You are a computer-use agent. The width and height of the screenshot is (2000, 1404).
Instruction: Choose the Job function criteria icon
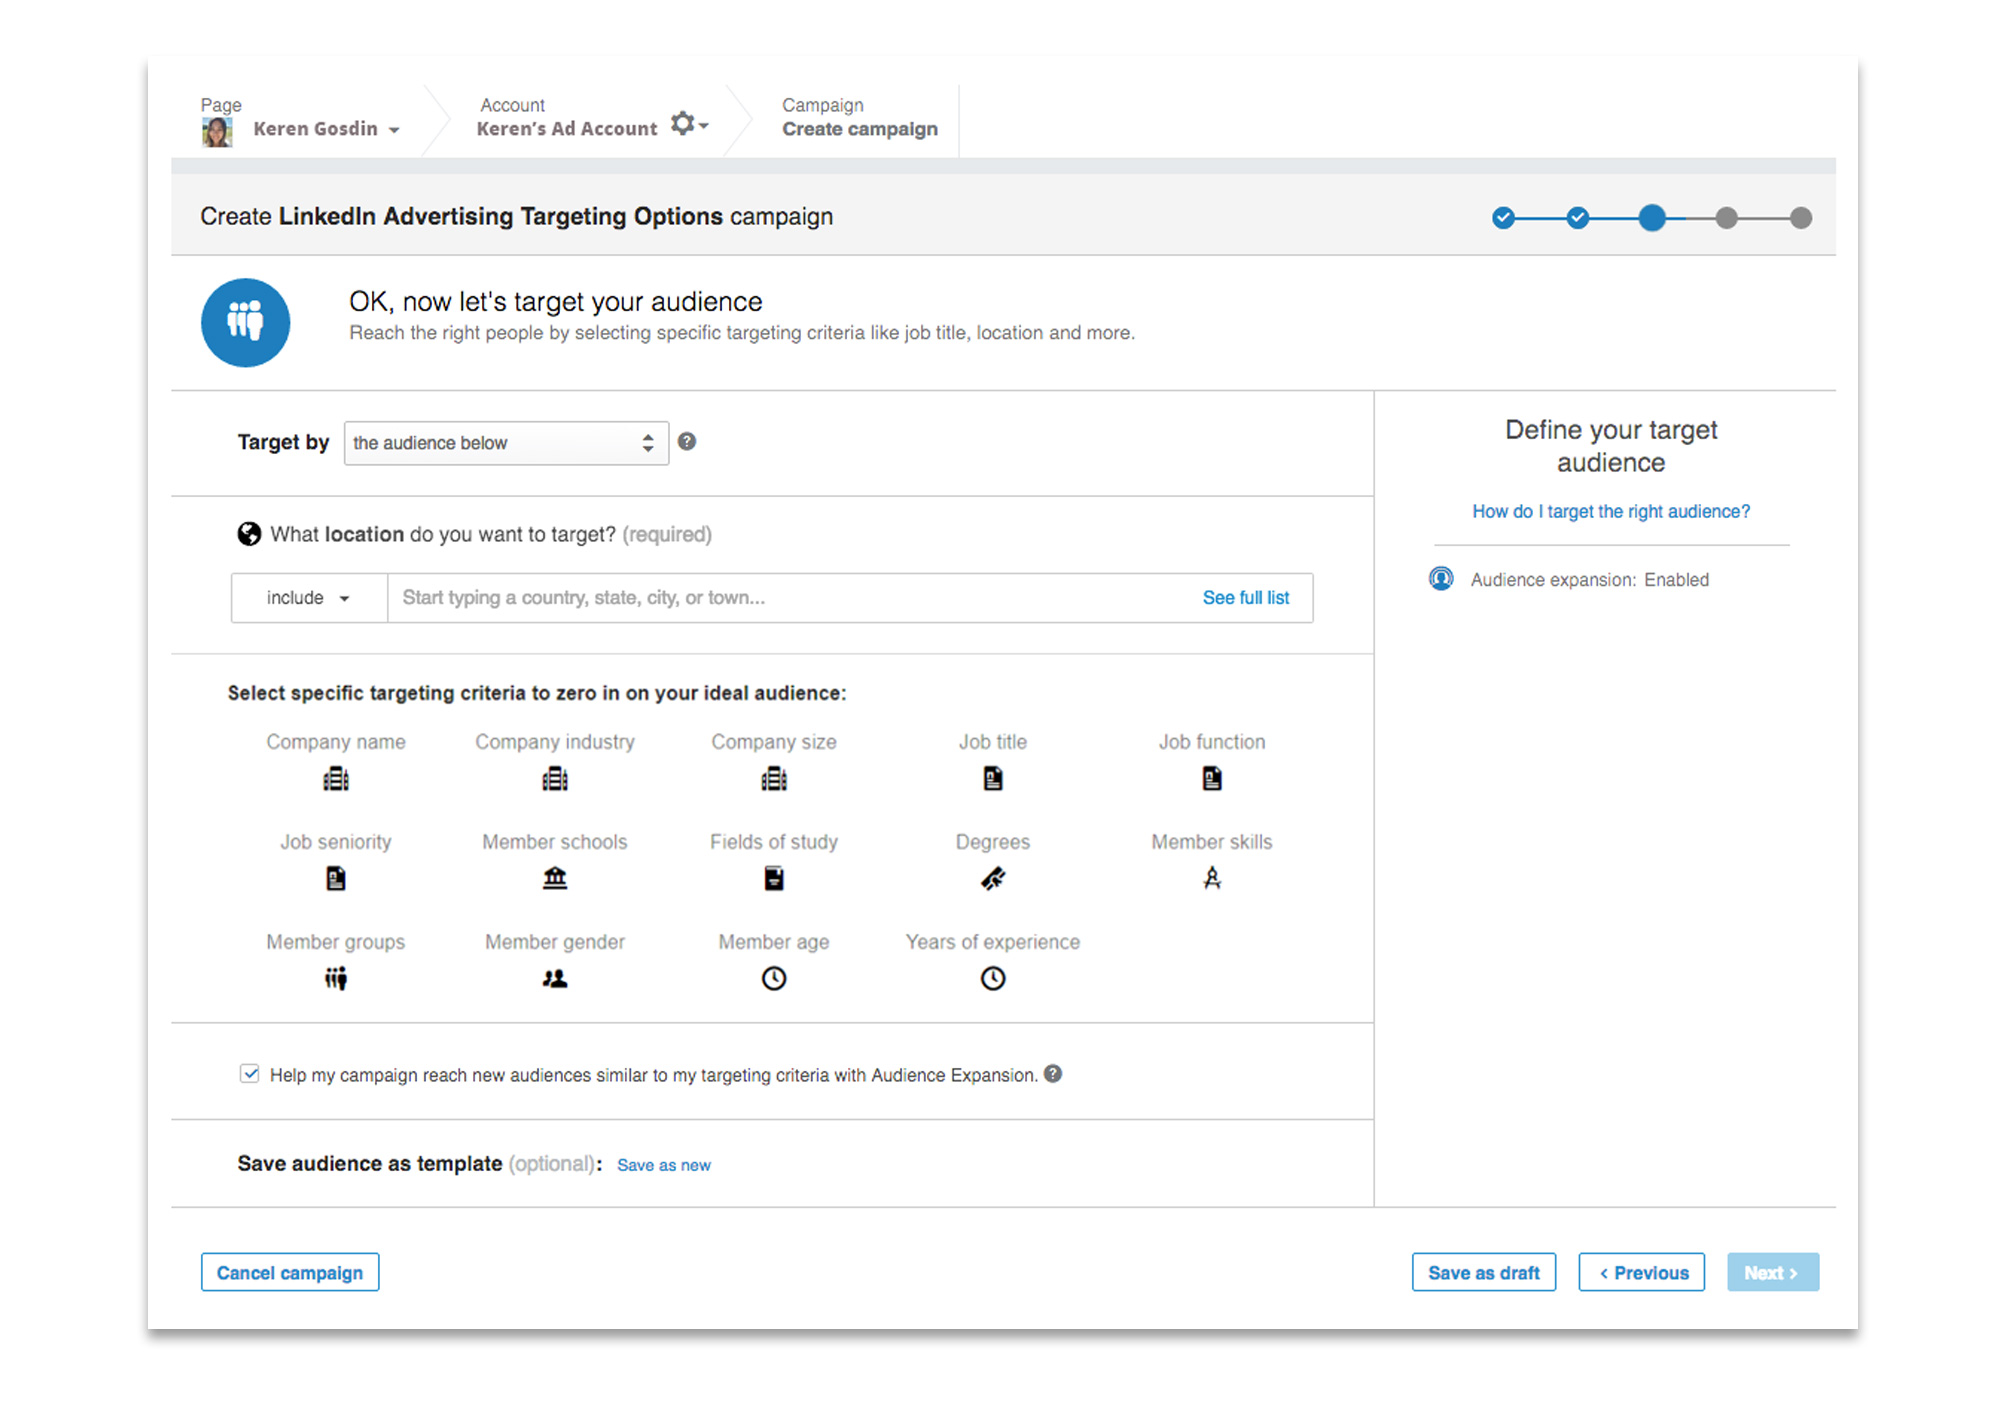pos(1212,779)
